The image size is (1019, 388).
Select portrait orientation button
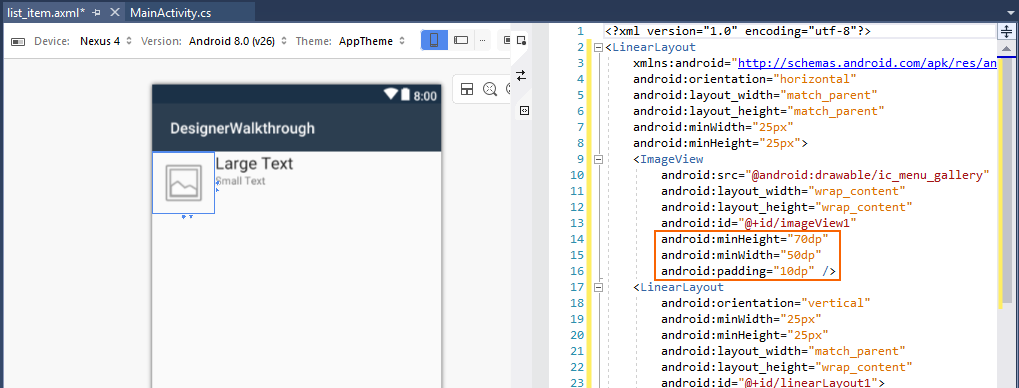434,40
